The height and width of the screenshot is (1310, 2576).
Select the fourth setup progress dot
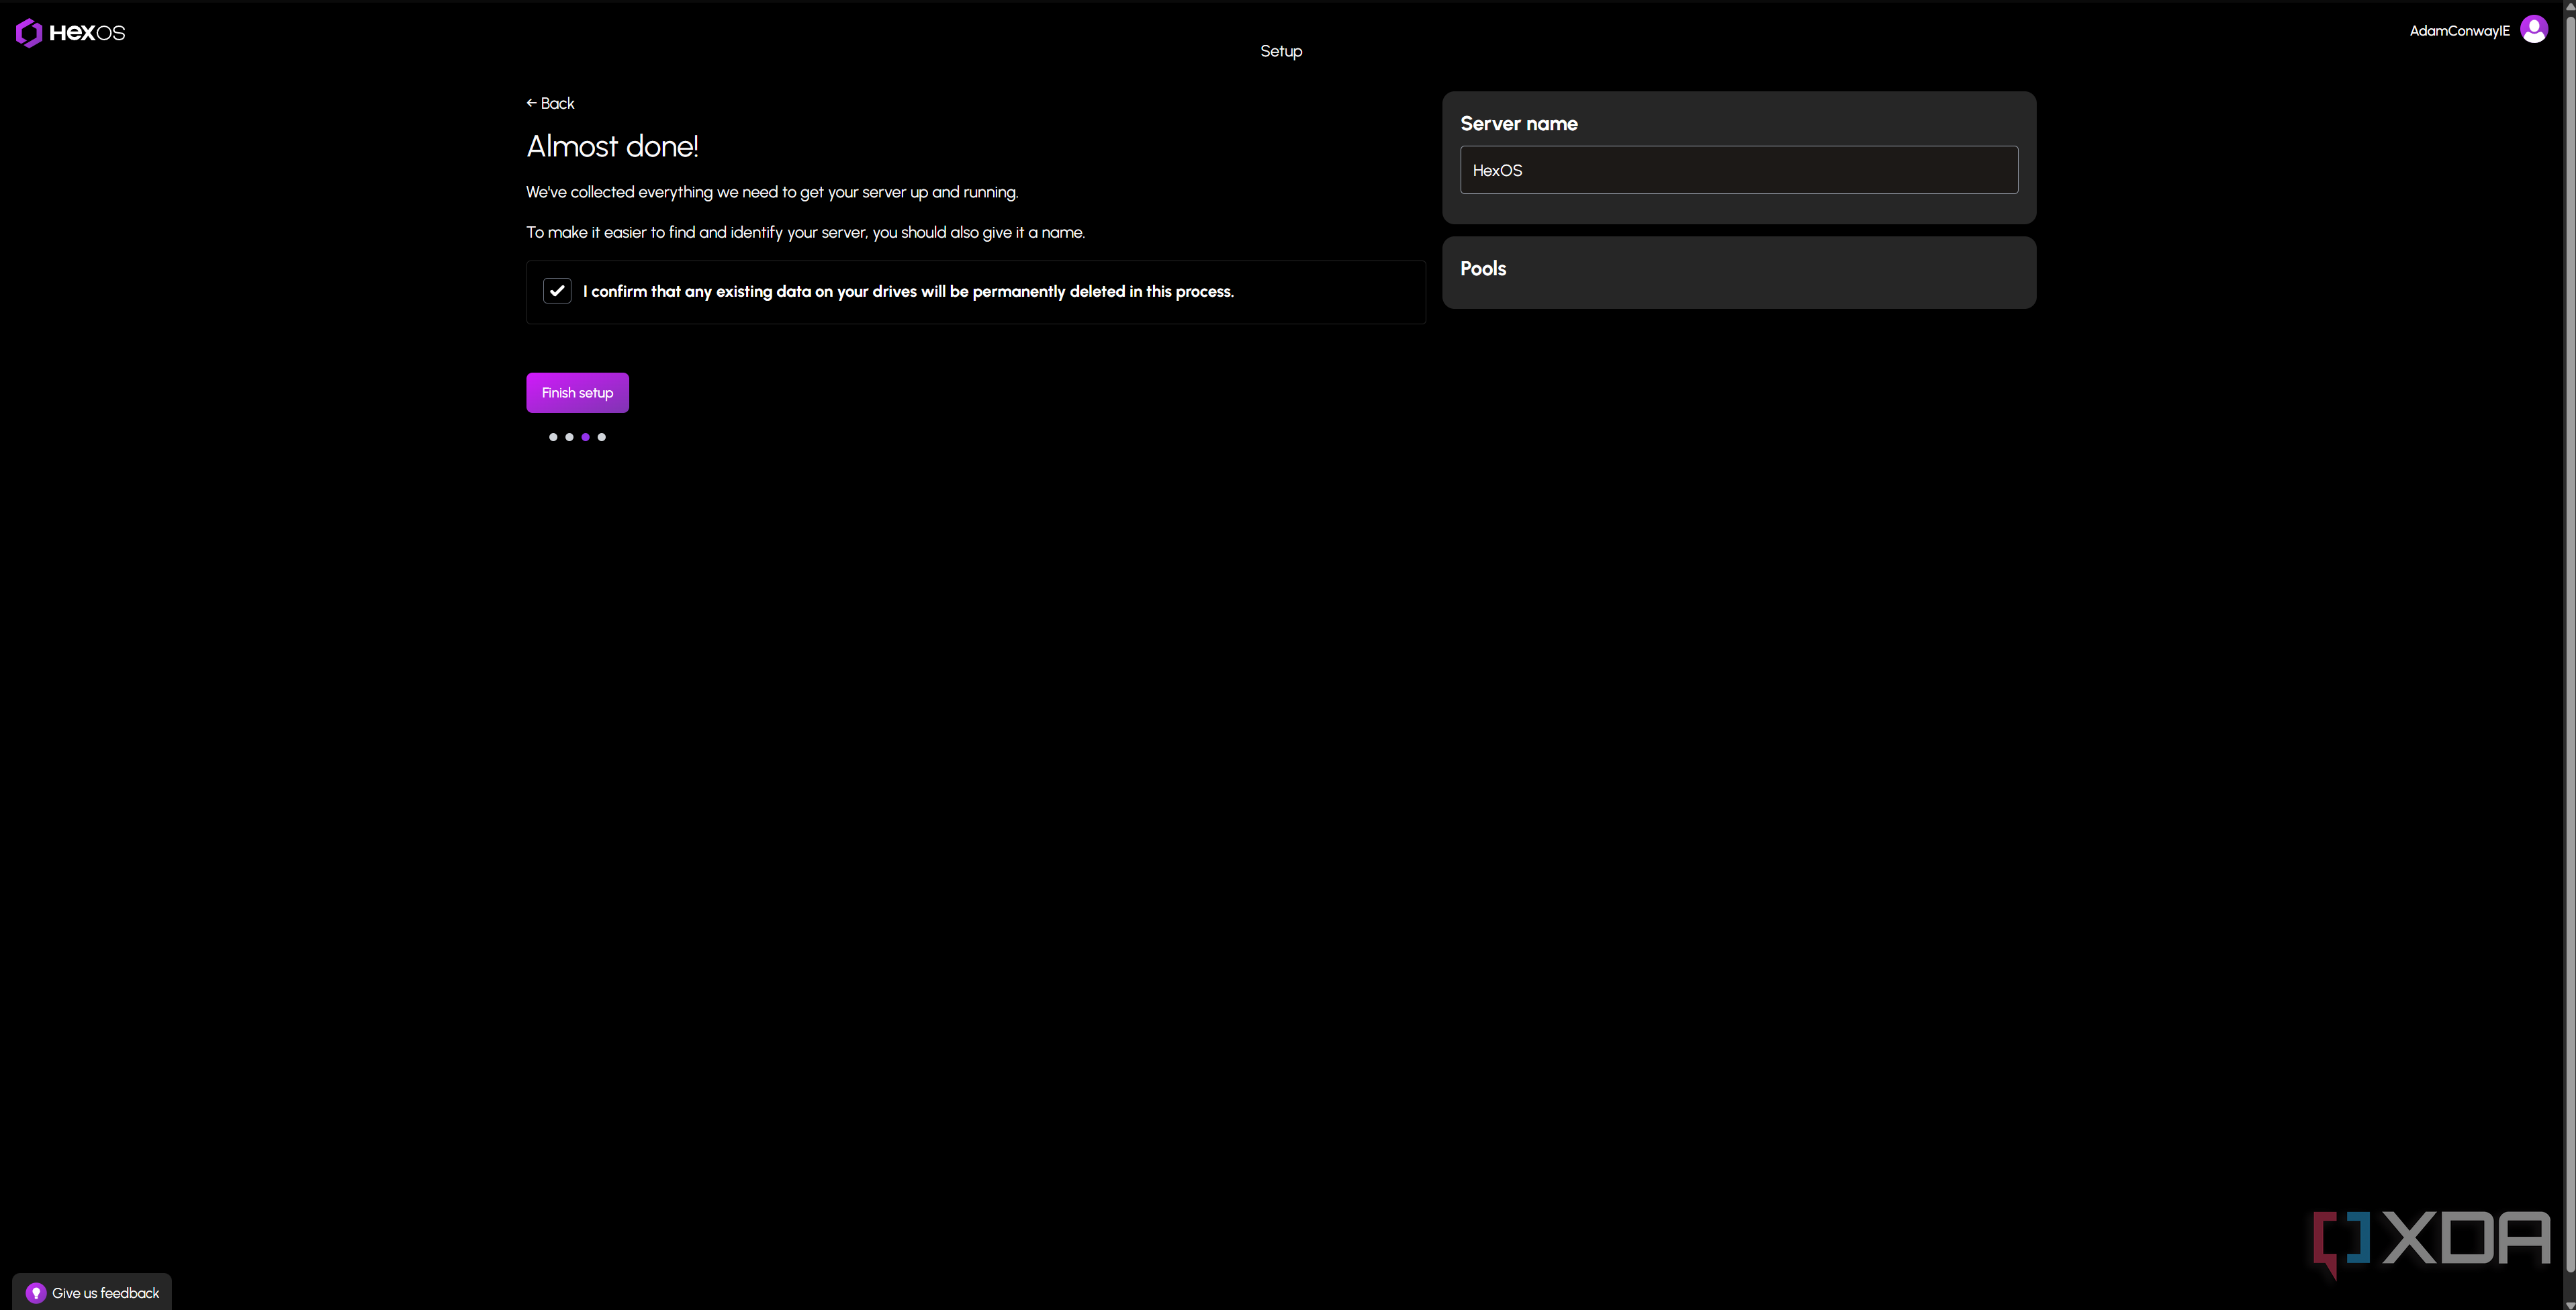coord(601,437)
